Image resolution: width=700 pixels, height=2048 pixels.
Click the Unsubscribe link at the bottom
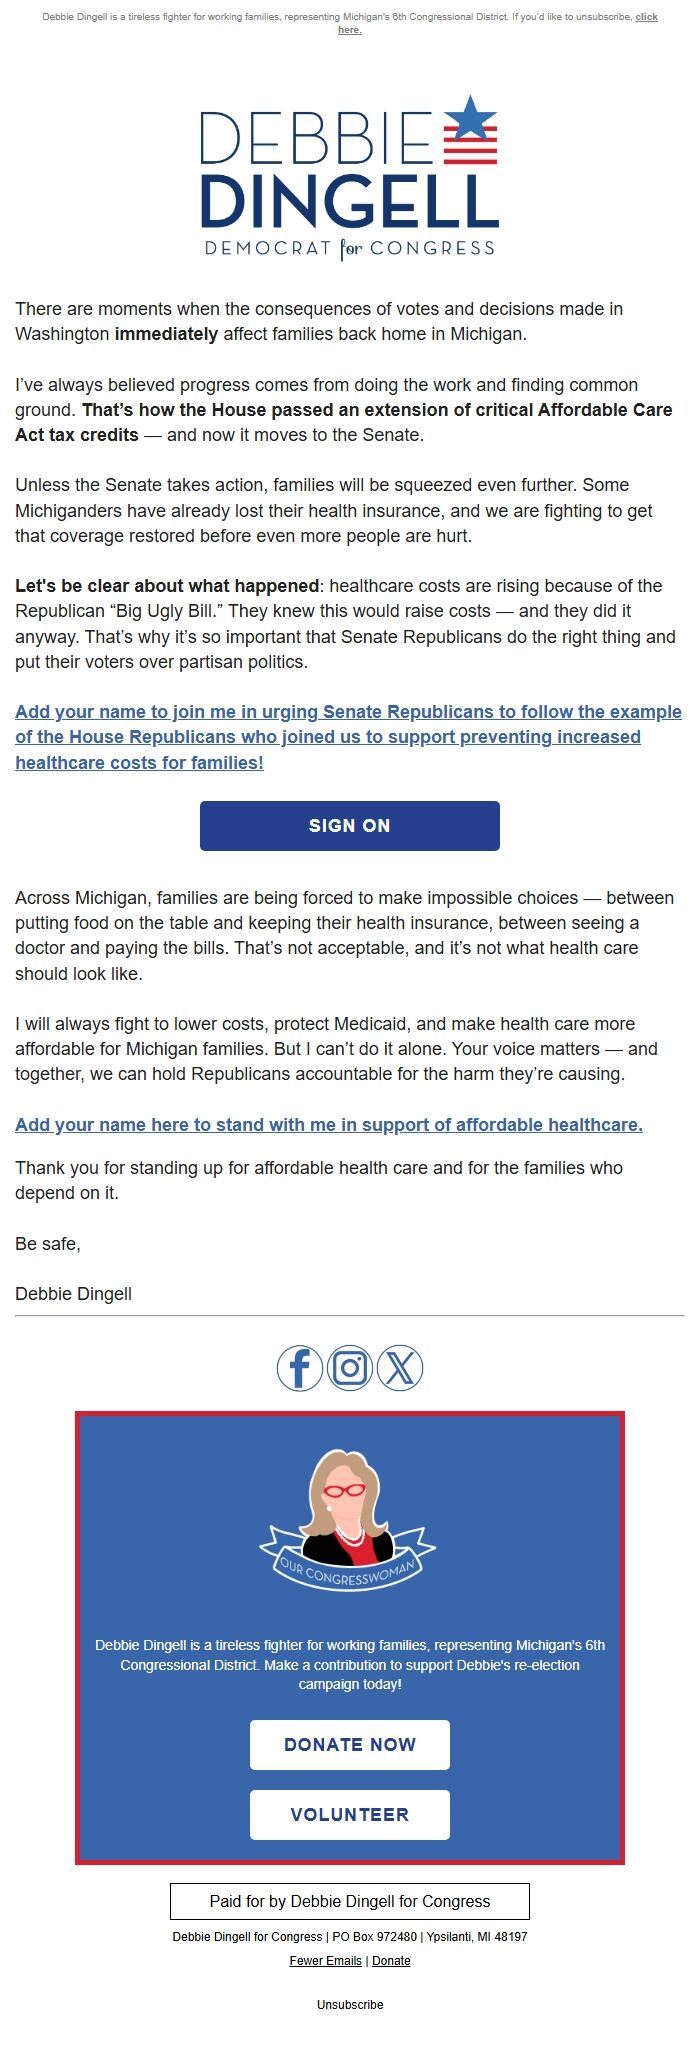[349, 2004]
